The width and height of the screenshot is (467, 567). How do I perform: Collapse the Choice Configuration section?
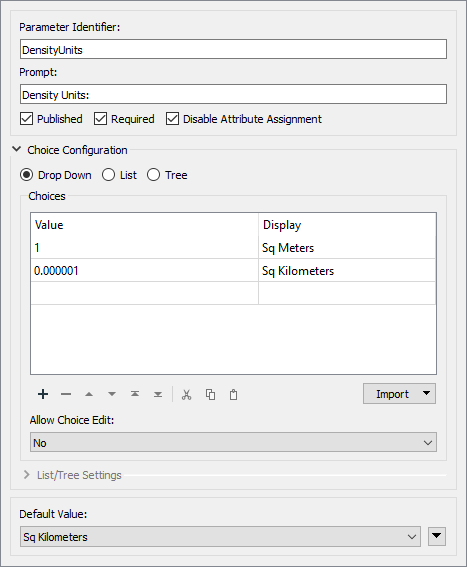(17, 149)
